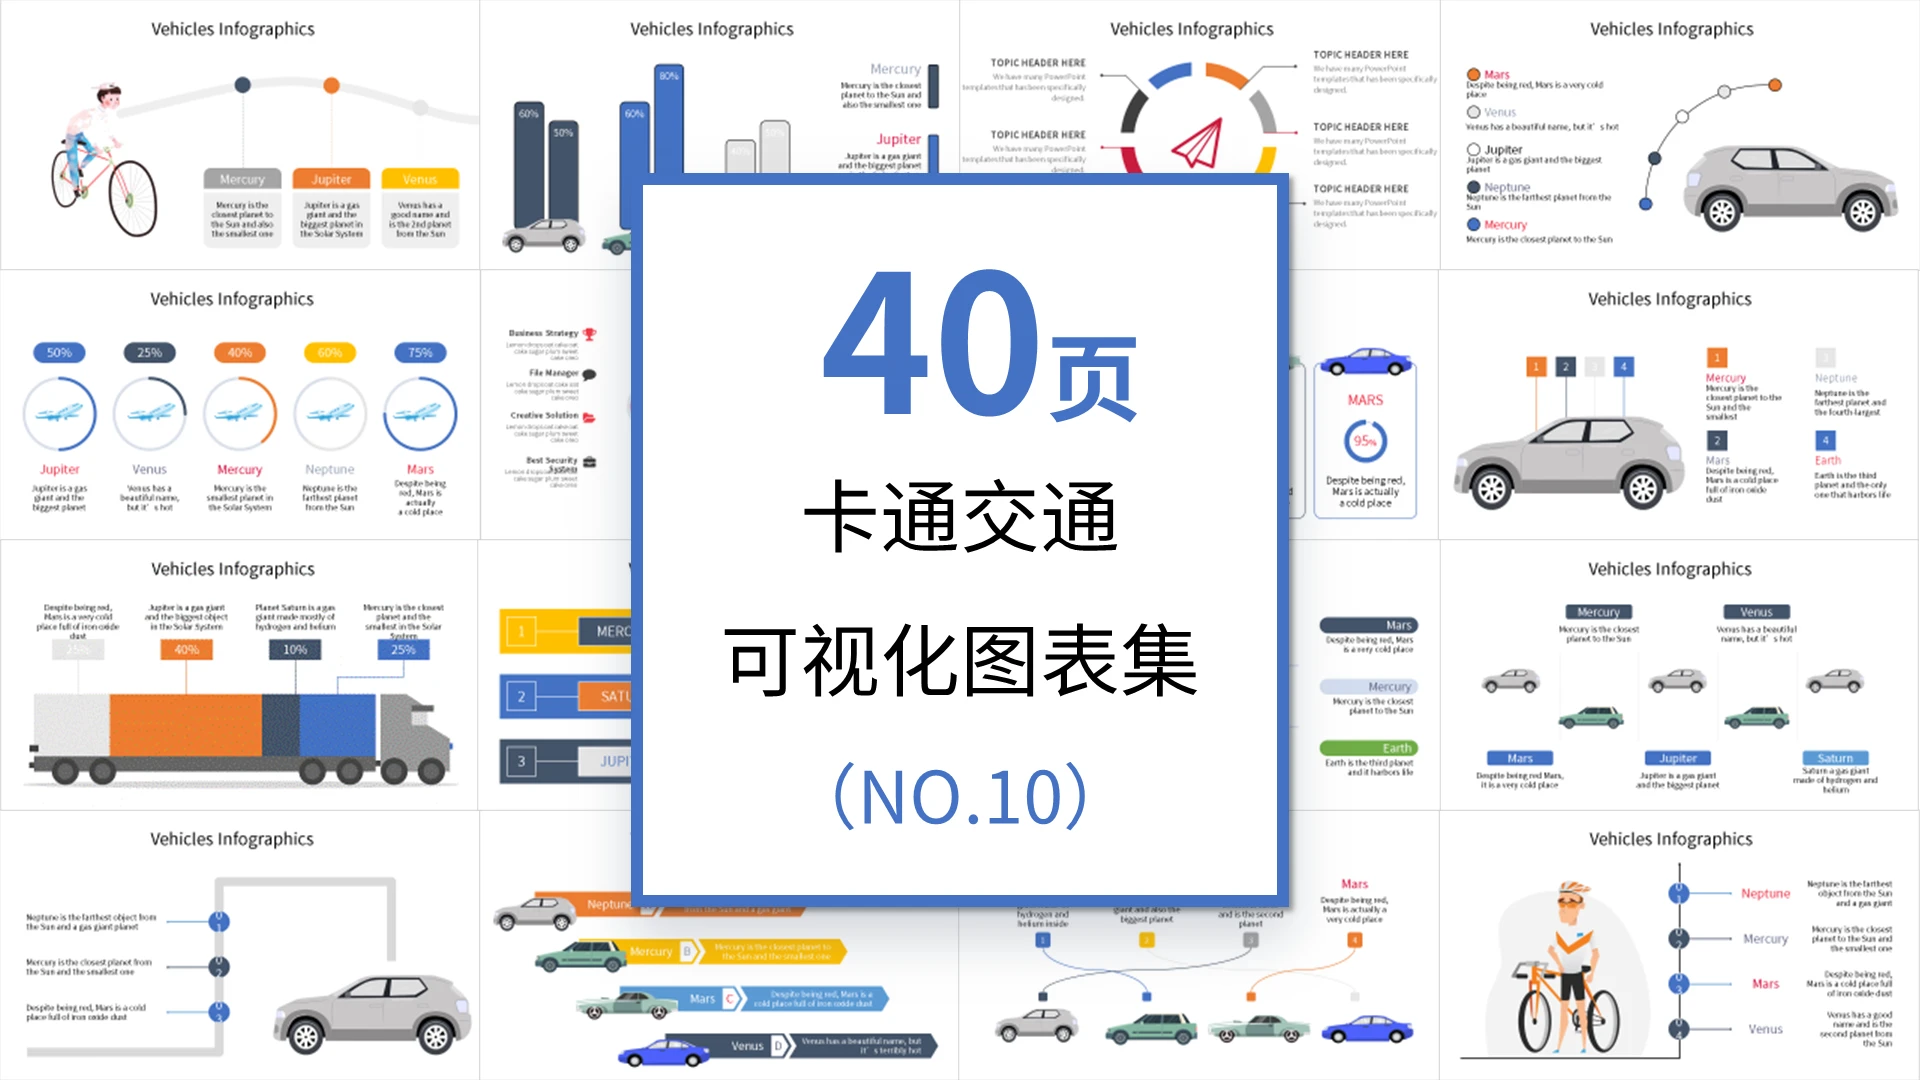The image size is (1920, 1080).
Task: Click the large "40页" heading
Action: click(x=980, y=343)
